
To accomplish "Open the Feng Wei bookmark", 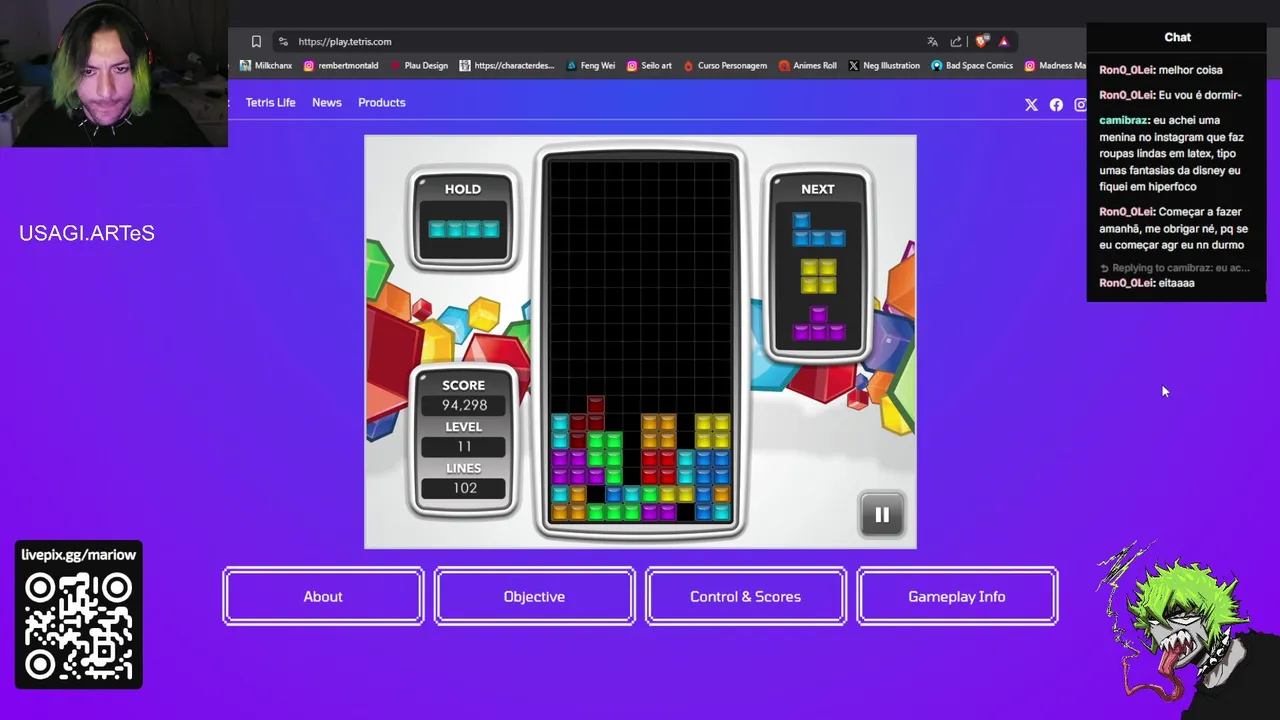I will click(590, 65).
